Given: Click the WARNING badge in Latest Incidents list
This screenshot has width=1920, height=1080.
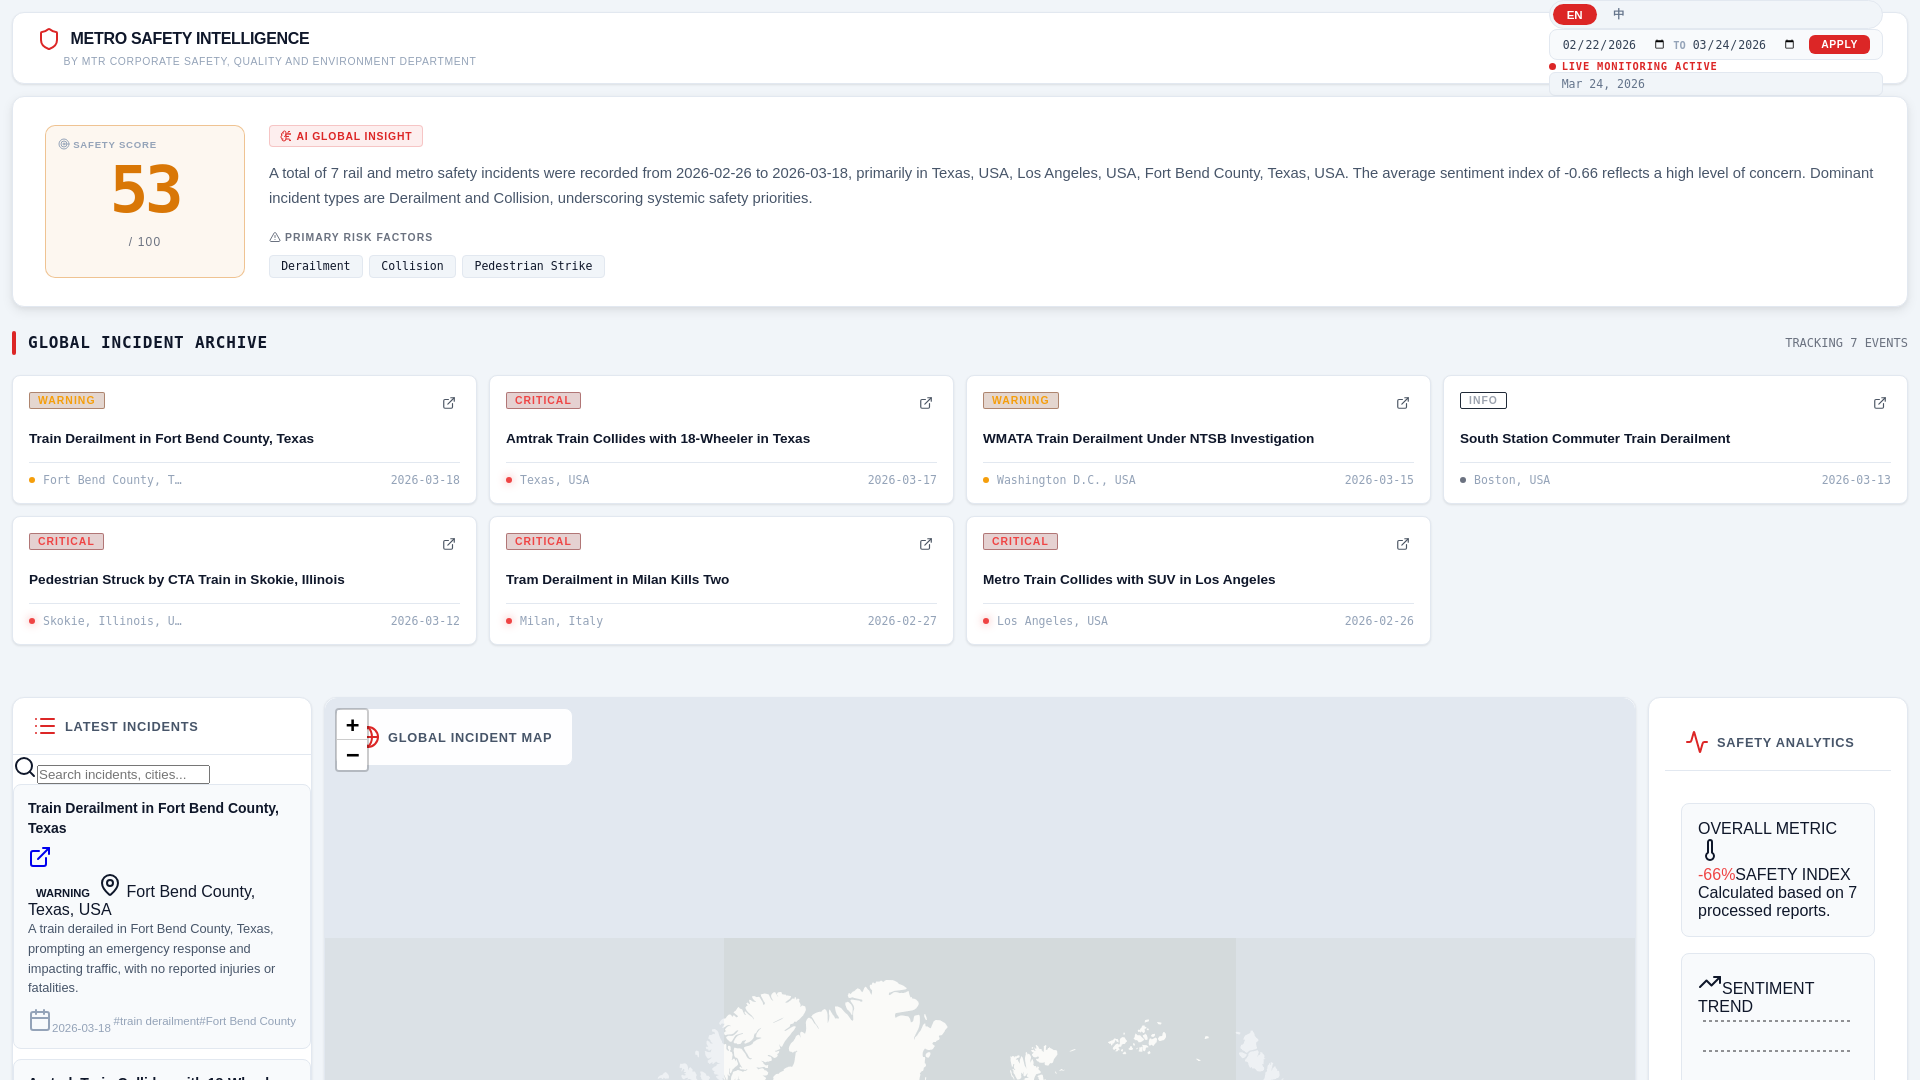Looking at the screenshot, I should [x=63, y=893].
